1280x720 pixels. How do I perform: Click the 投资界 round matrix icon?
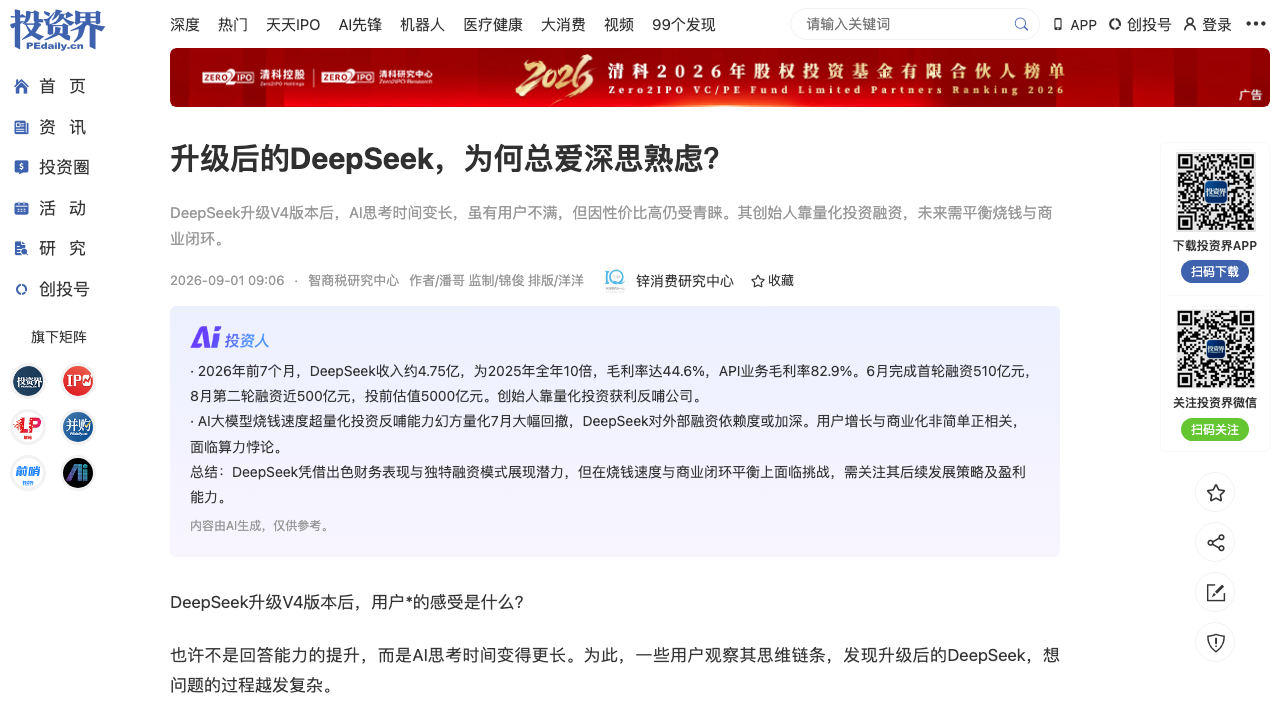pos(28,381)
